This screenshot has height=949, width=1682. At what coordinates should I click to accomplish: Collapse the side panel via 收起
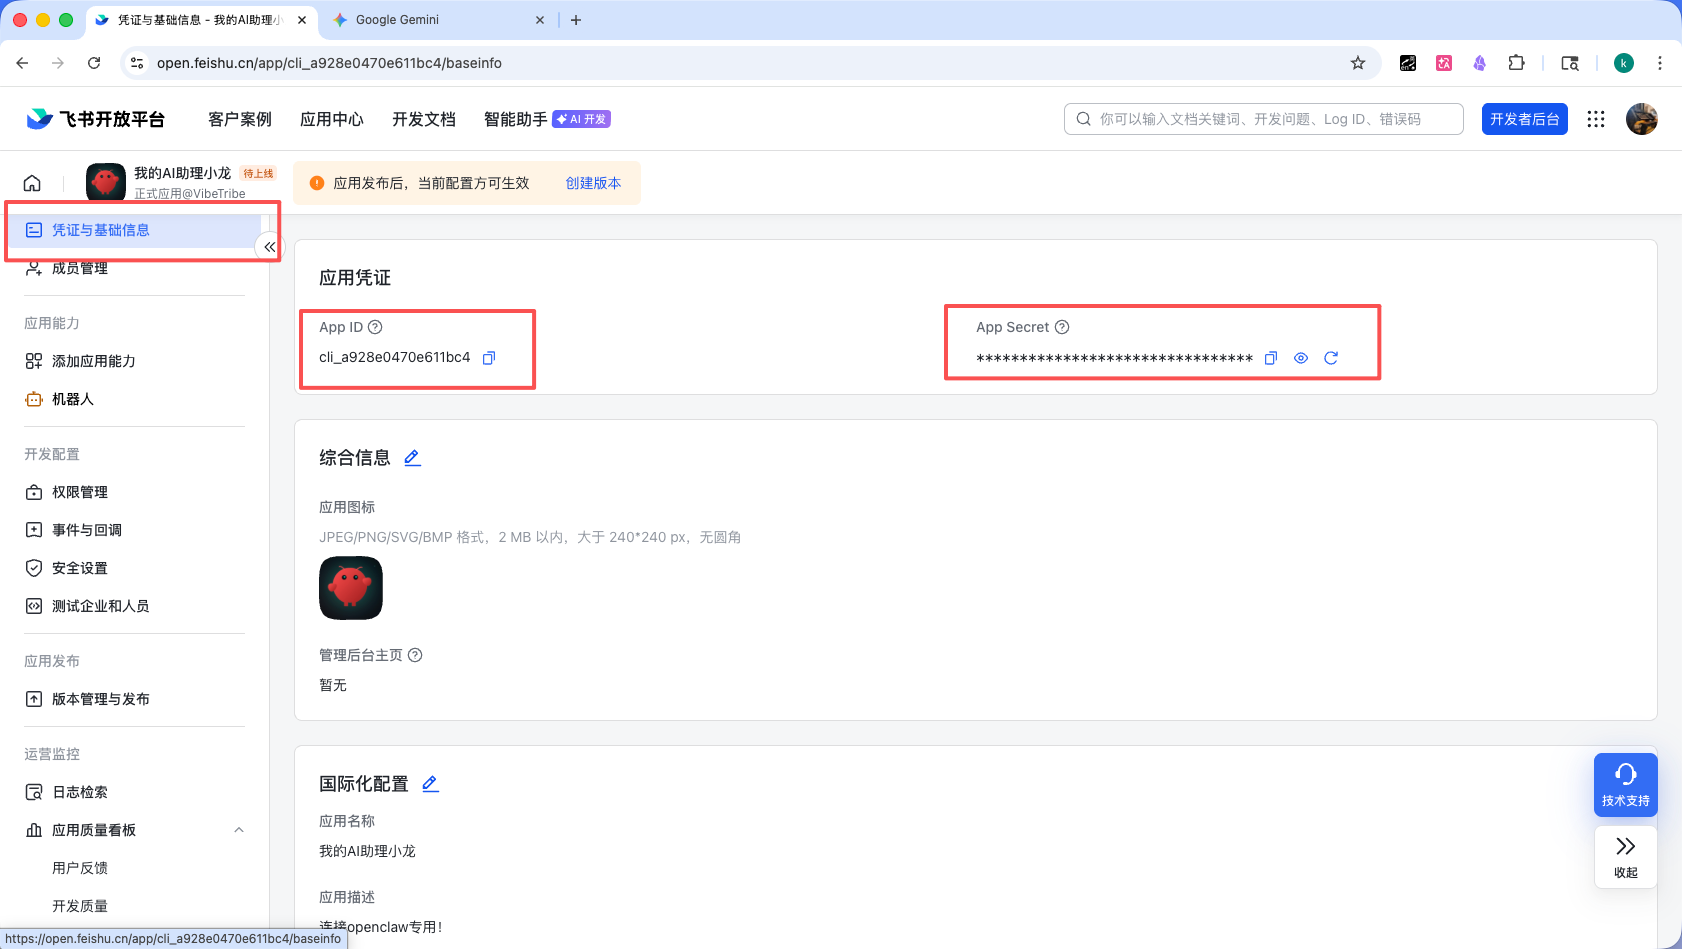[1624, 857]
